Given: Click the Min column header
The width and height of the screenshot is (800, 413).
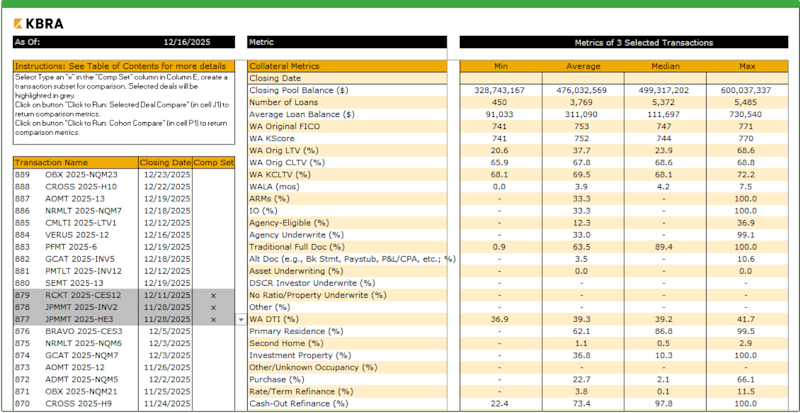Looking at the screenshot, I should [x=501, y=66].
